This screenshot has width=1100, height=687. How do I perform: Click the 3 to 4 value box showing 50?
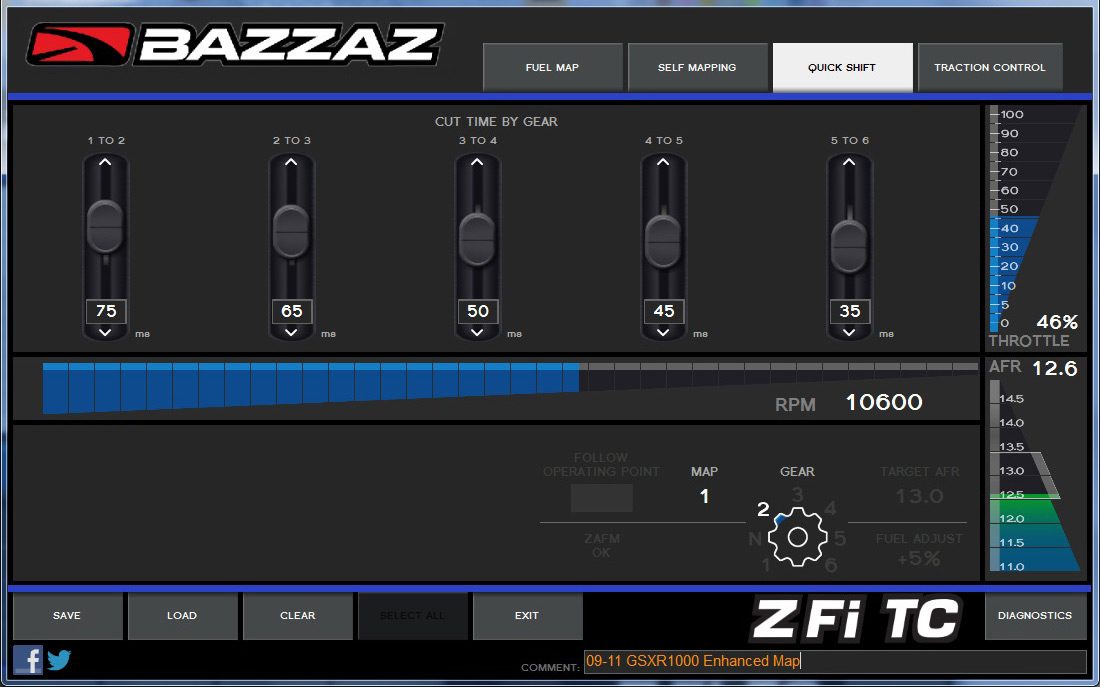[x=478, y=311]
